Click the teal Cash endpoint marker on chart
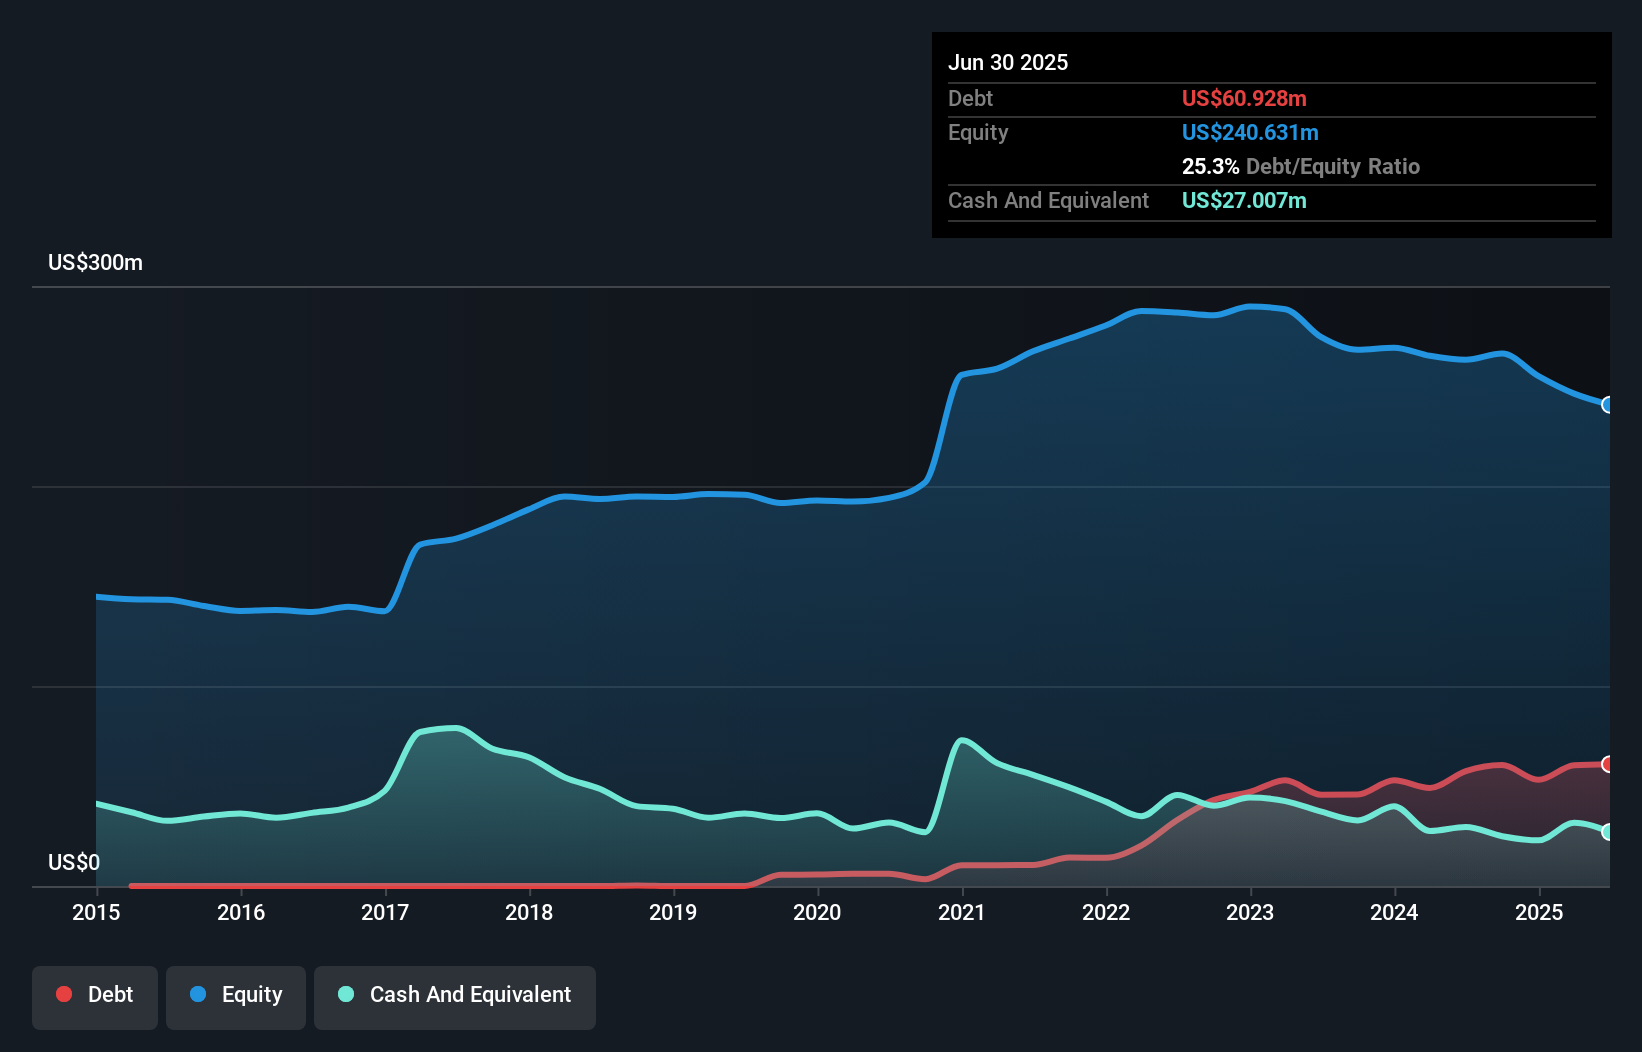 coord(1608,832)
